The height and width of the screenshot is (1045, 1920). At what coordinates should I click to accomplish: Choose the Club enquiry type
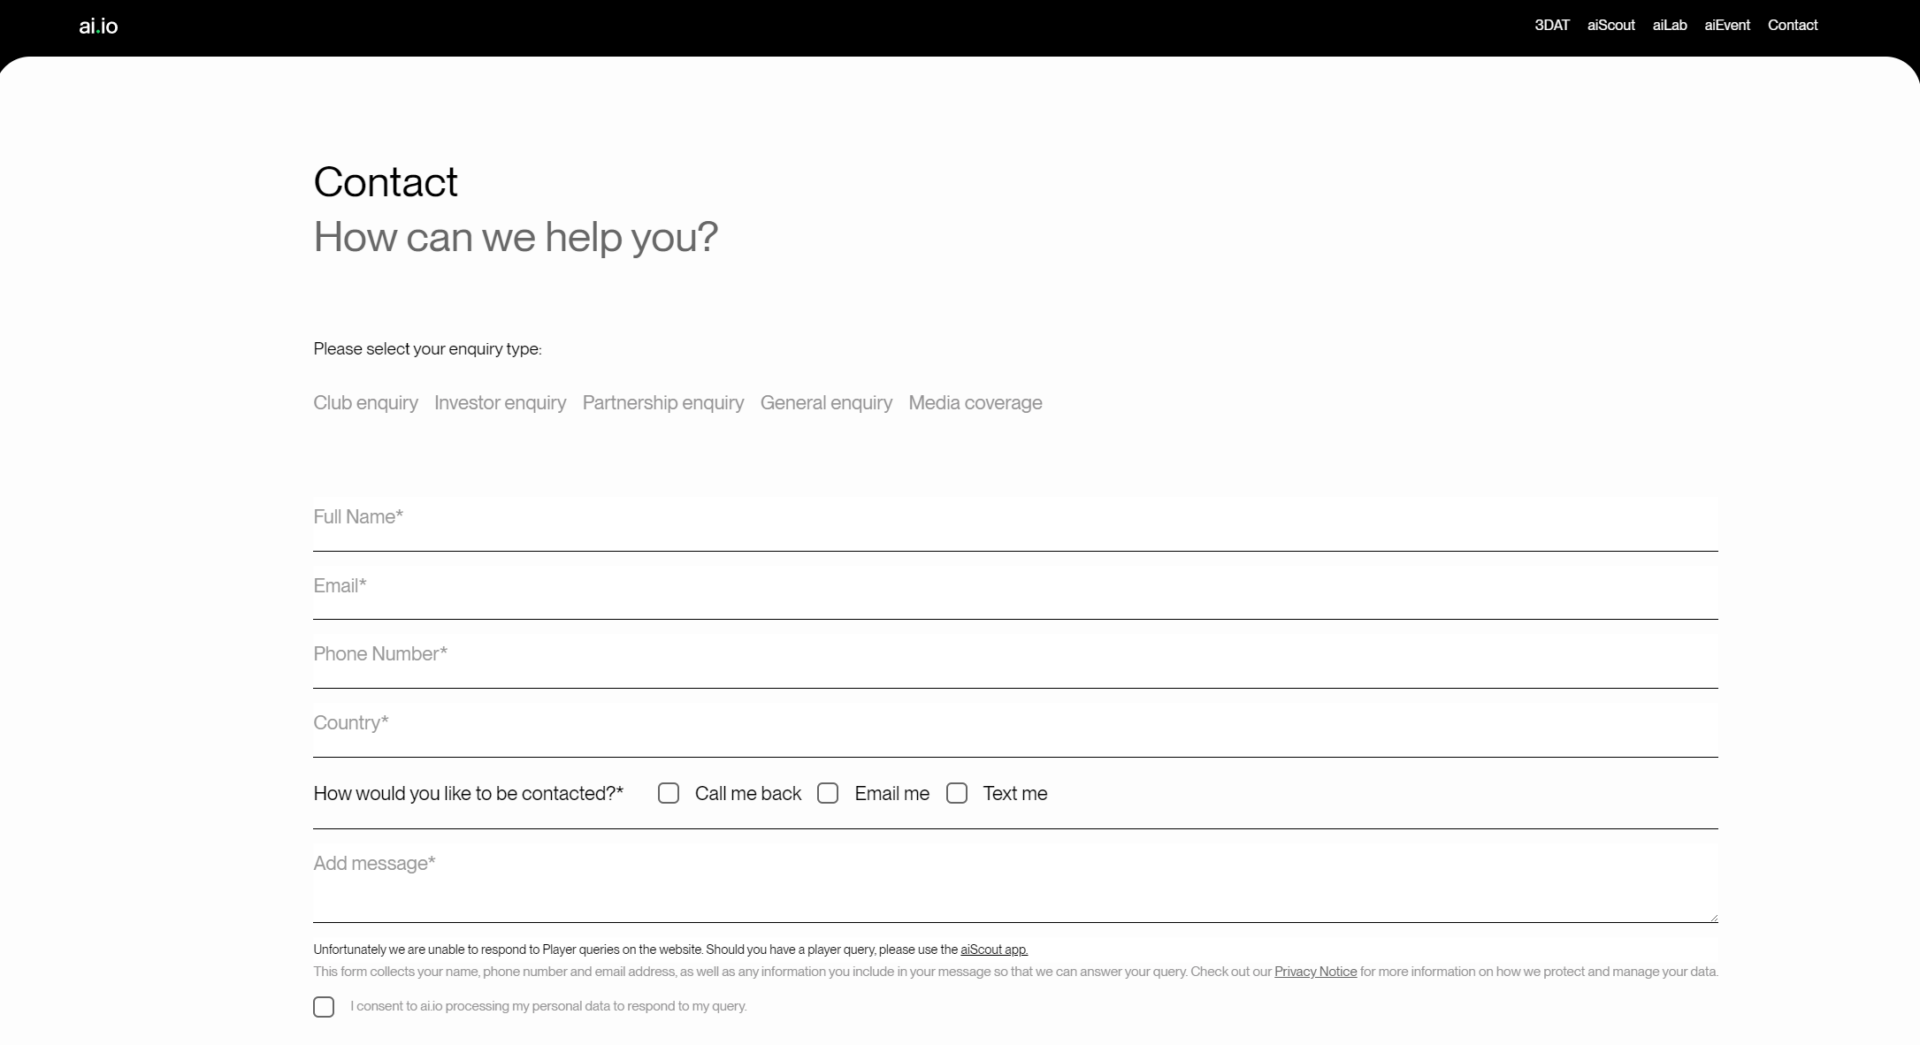[x=365, y=403]
